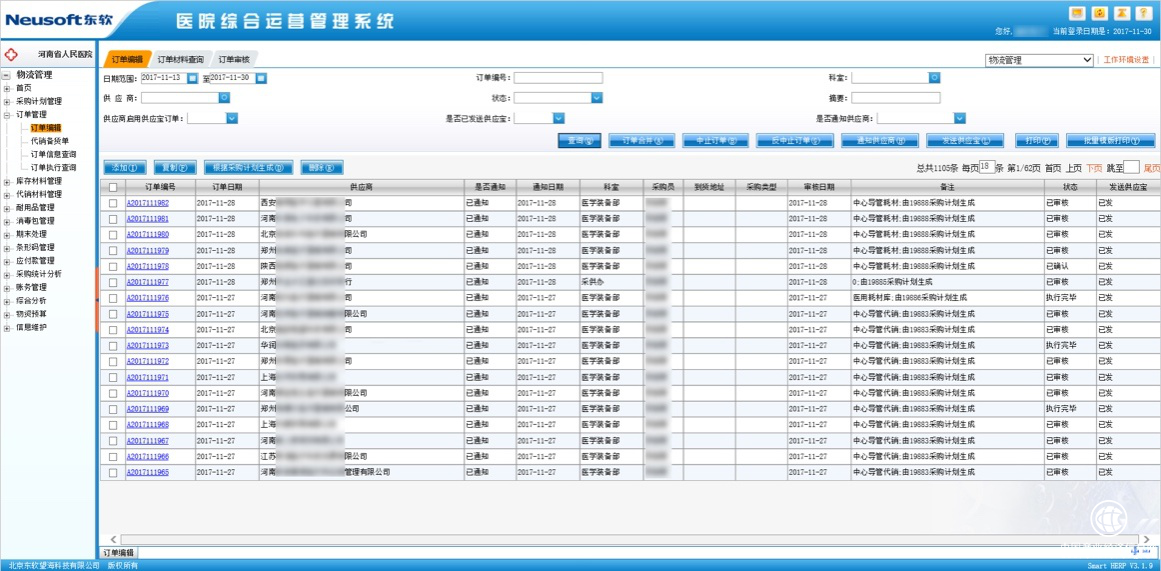Open the start date calendar picker
1161x571 pixels.
pyautogui.click(x=192, y=78)
